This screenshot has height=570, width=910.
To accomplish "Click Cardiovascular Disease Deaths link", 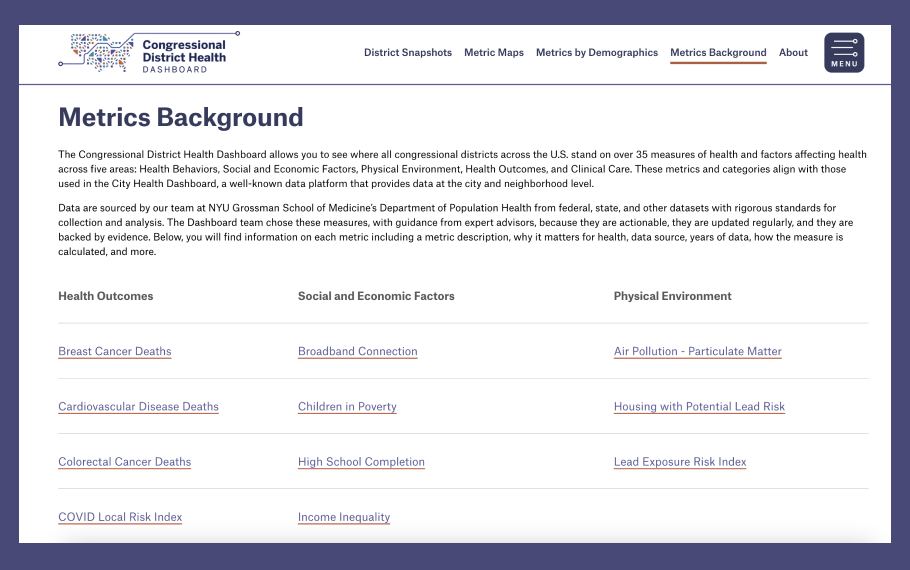I will click(138, 407).
